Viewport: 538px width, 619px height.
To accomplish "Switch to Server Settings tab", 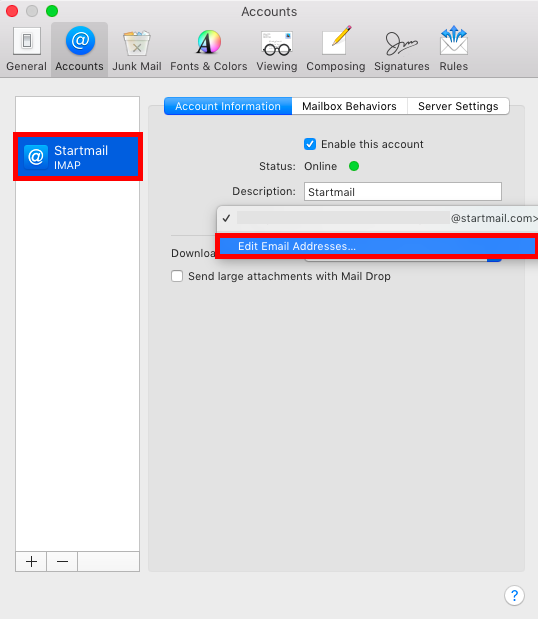I will (x=458, y=106).
